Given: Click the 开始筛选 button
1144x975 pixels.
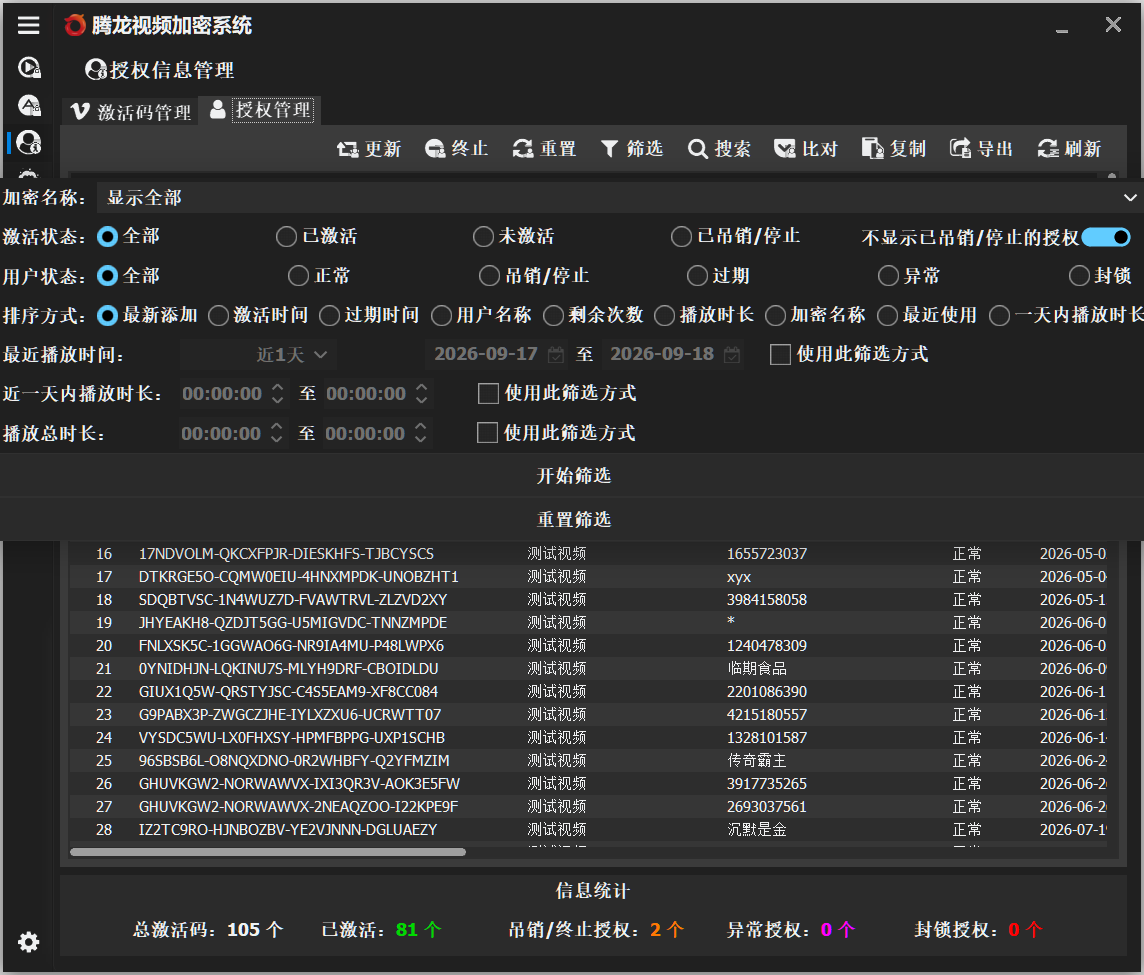Looking at the screenshot, I should point(572,476).
